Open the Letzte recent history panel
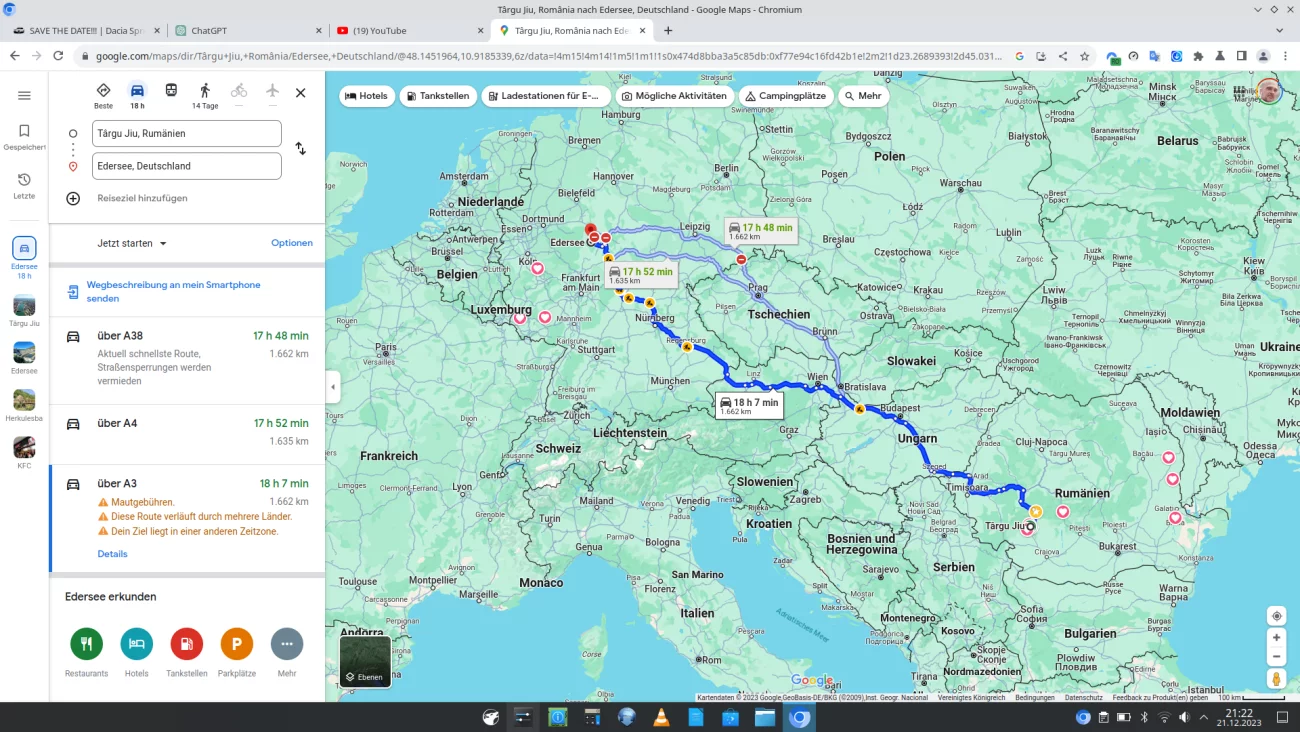Image resolution: width=1300 pixels, height=732 pixels. pos(24,186)
